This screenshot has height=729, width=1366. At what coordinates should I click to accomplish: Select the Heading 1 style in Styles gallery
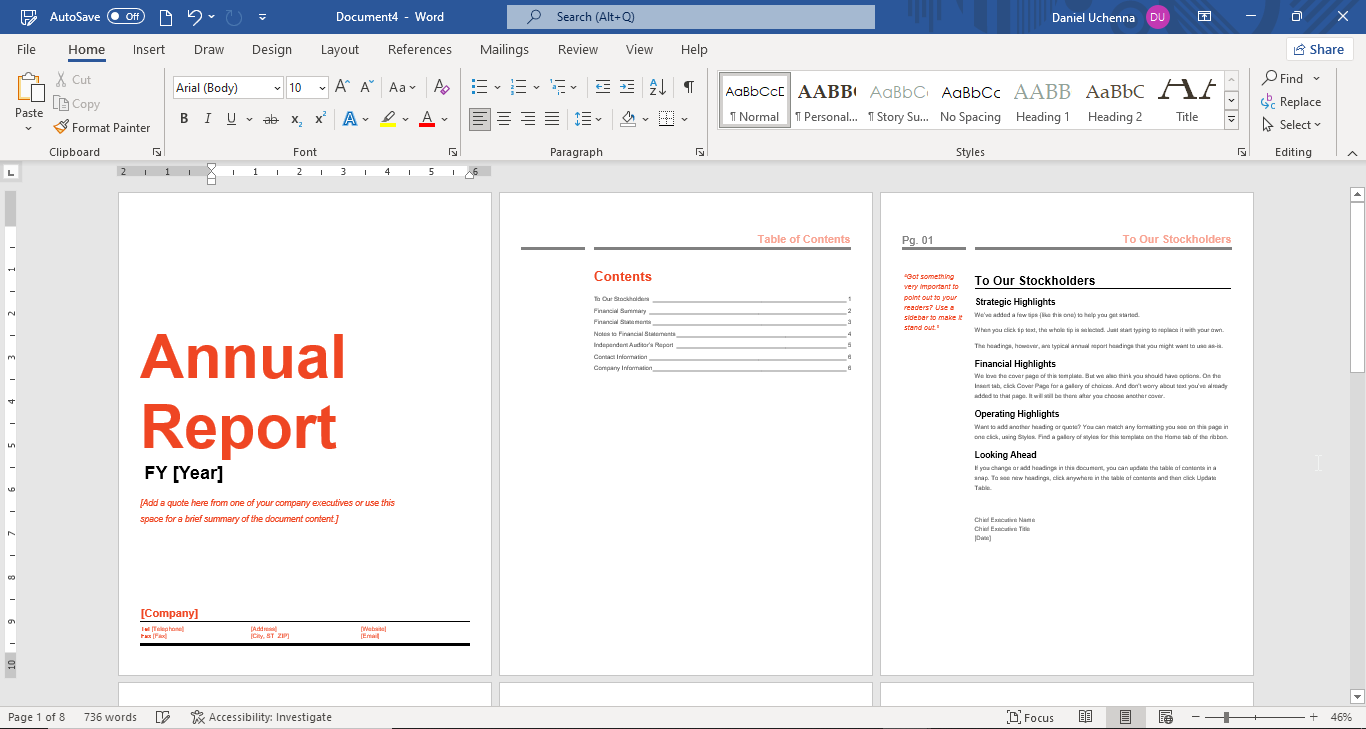1042,100
